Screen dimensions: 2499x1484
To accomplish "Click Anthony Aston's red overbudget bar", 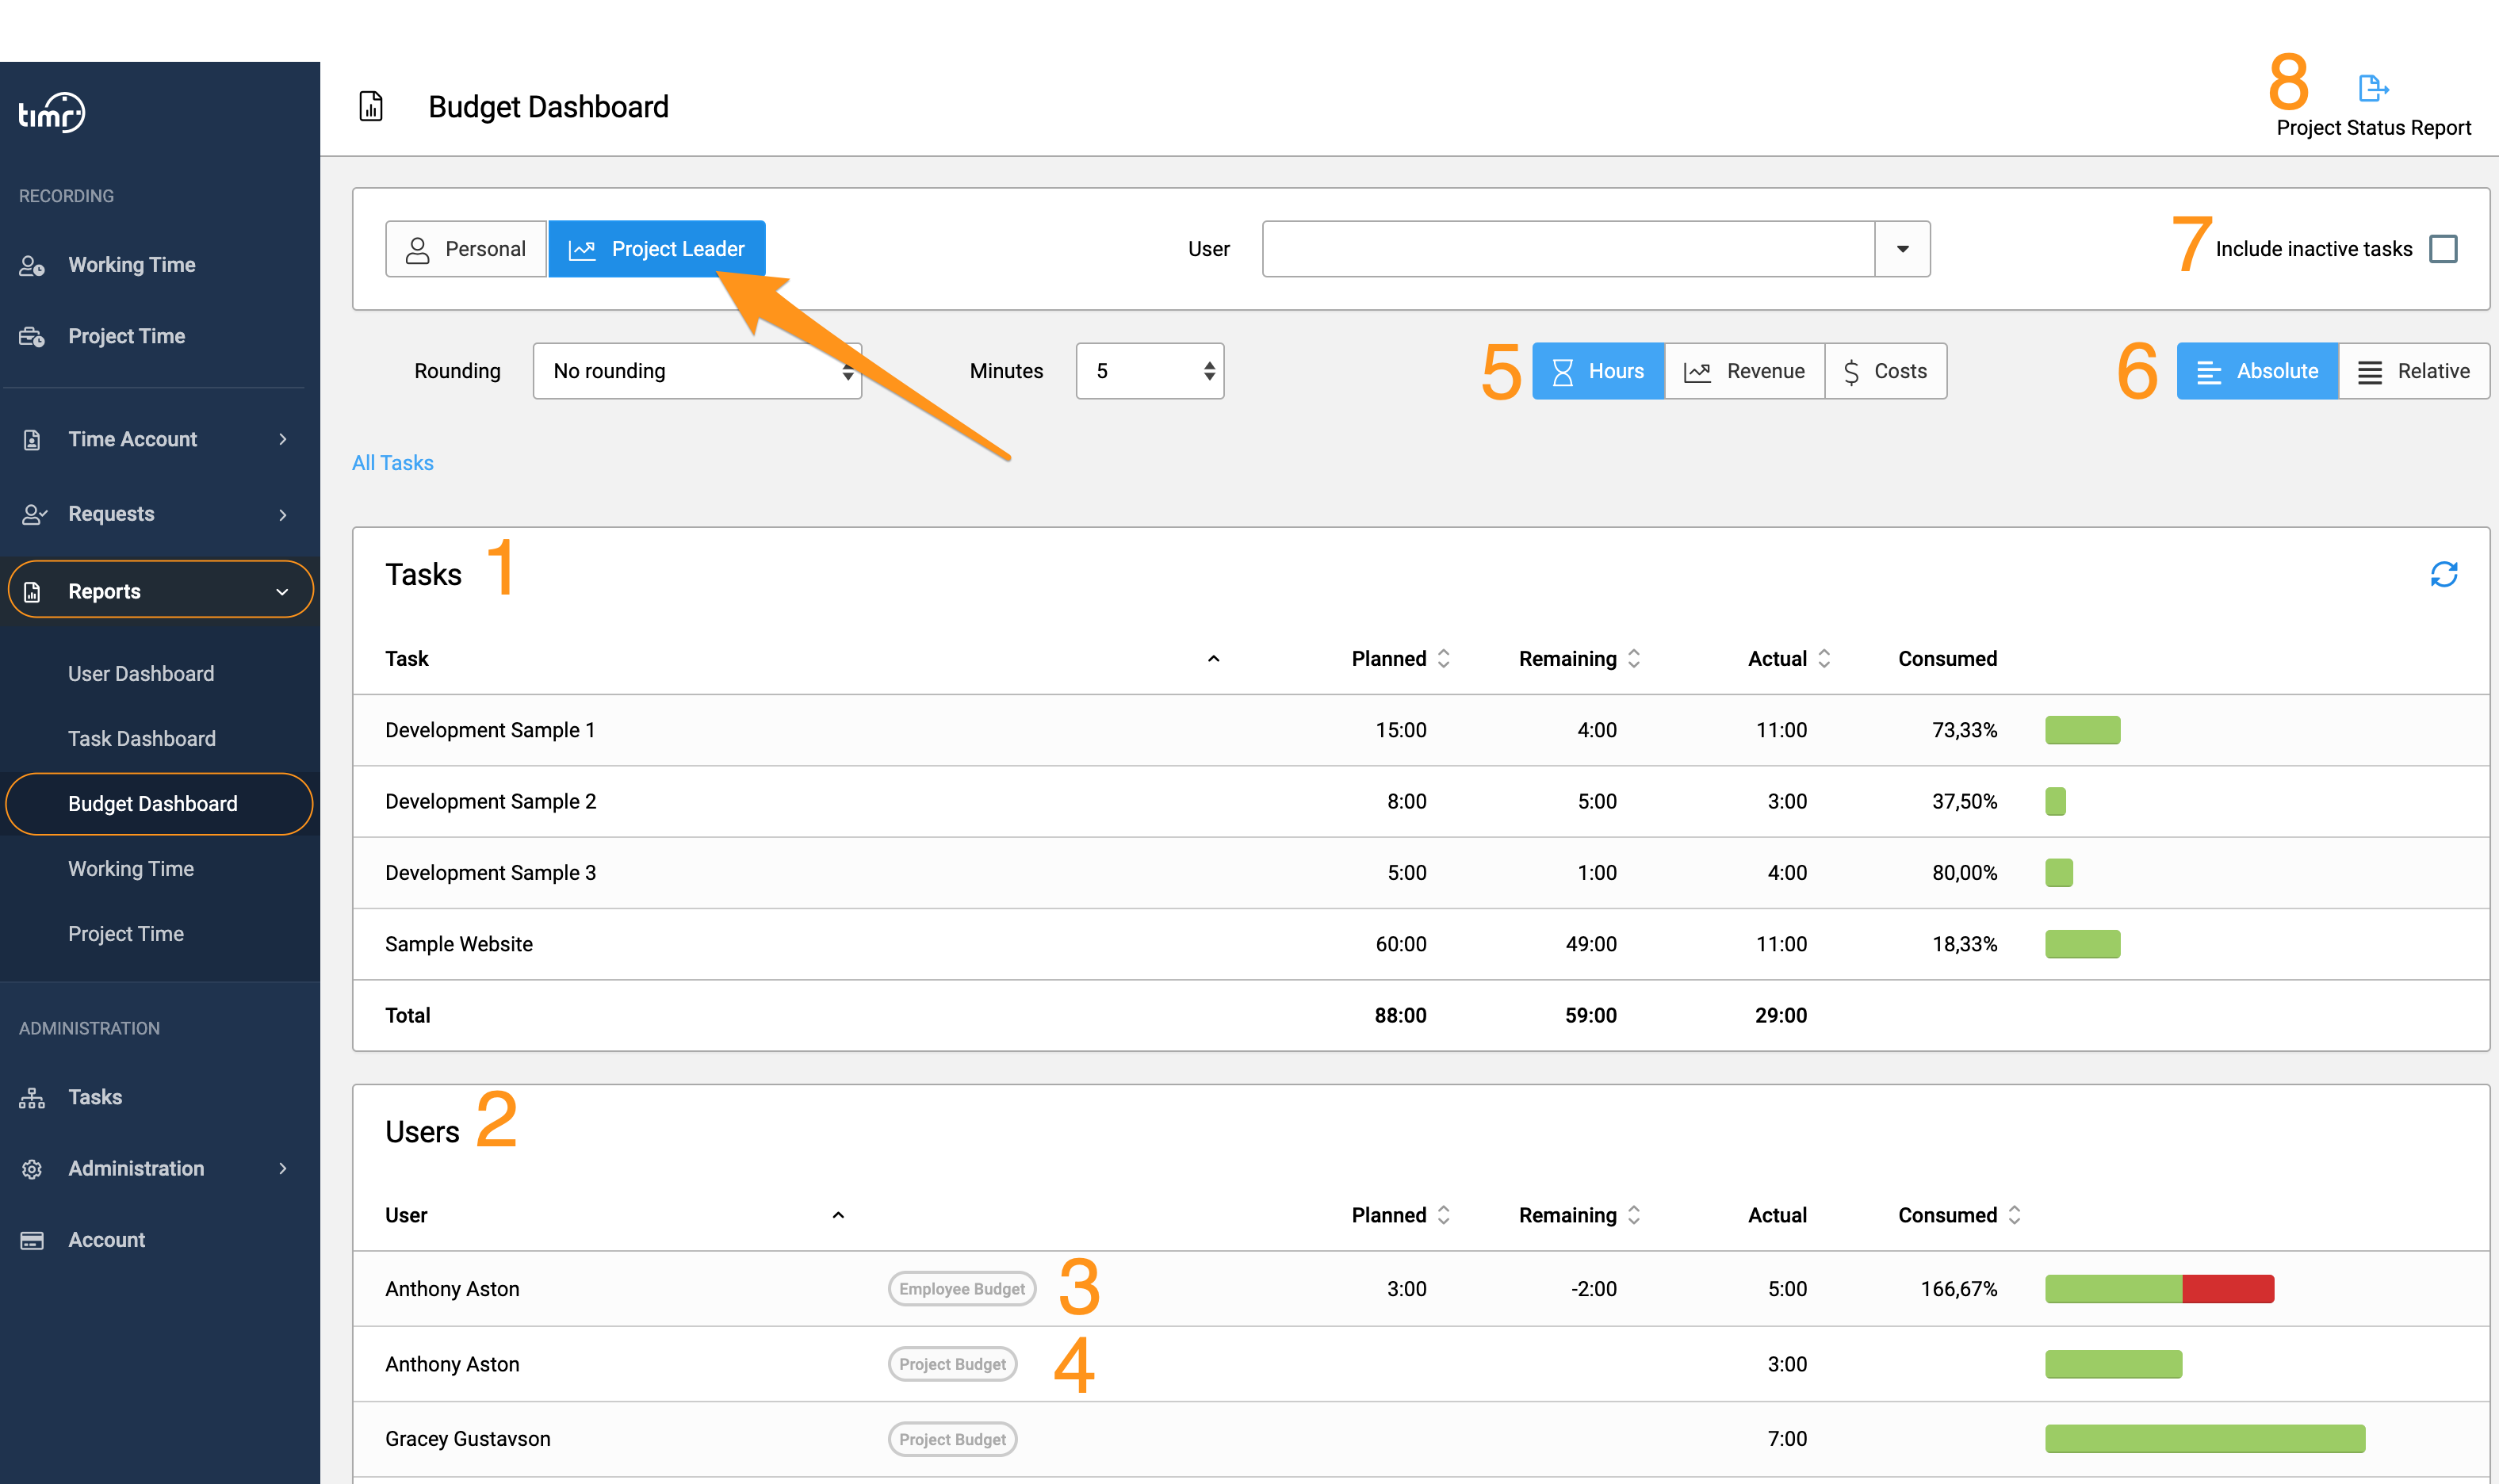I will coord(2227,1289).
